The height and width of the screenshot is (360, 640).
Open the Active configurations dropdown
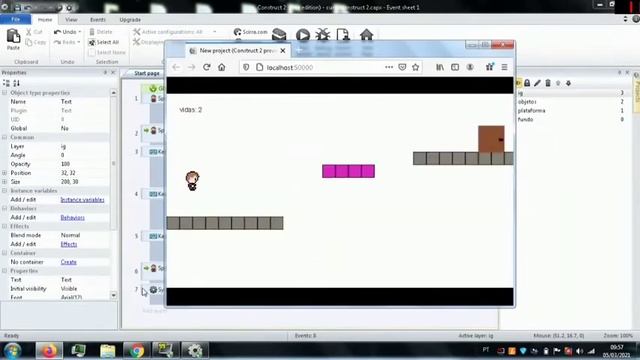215,32
